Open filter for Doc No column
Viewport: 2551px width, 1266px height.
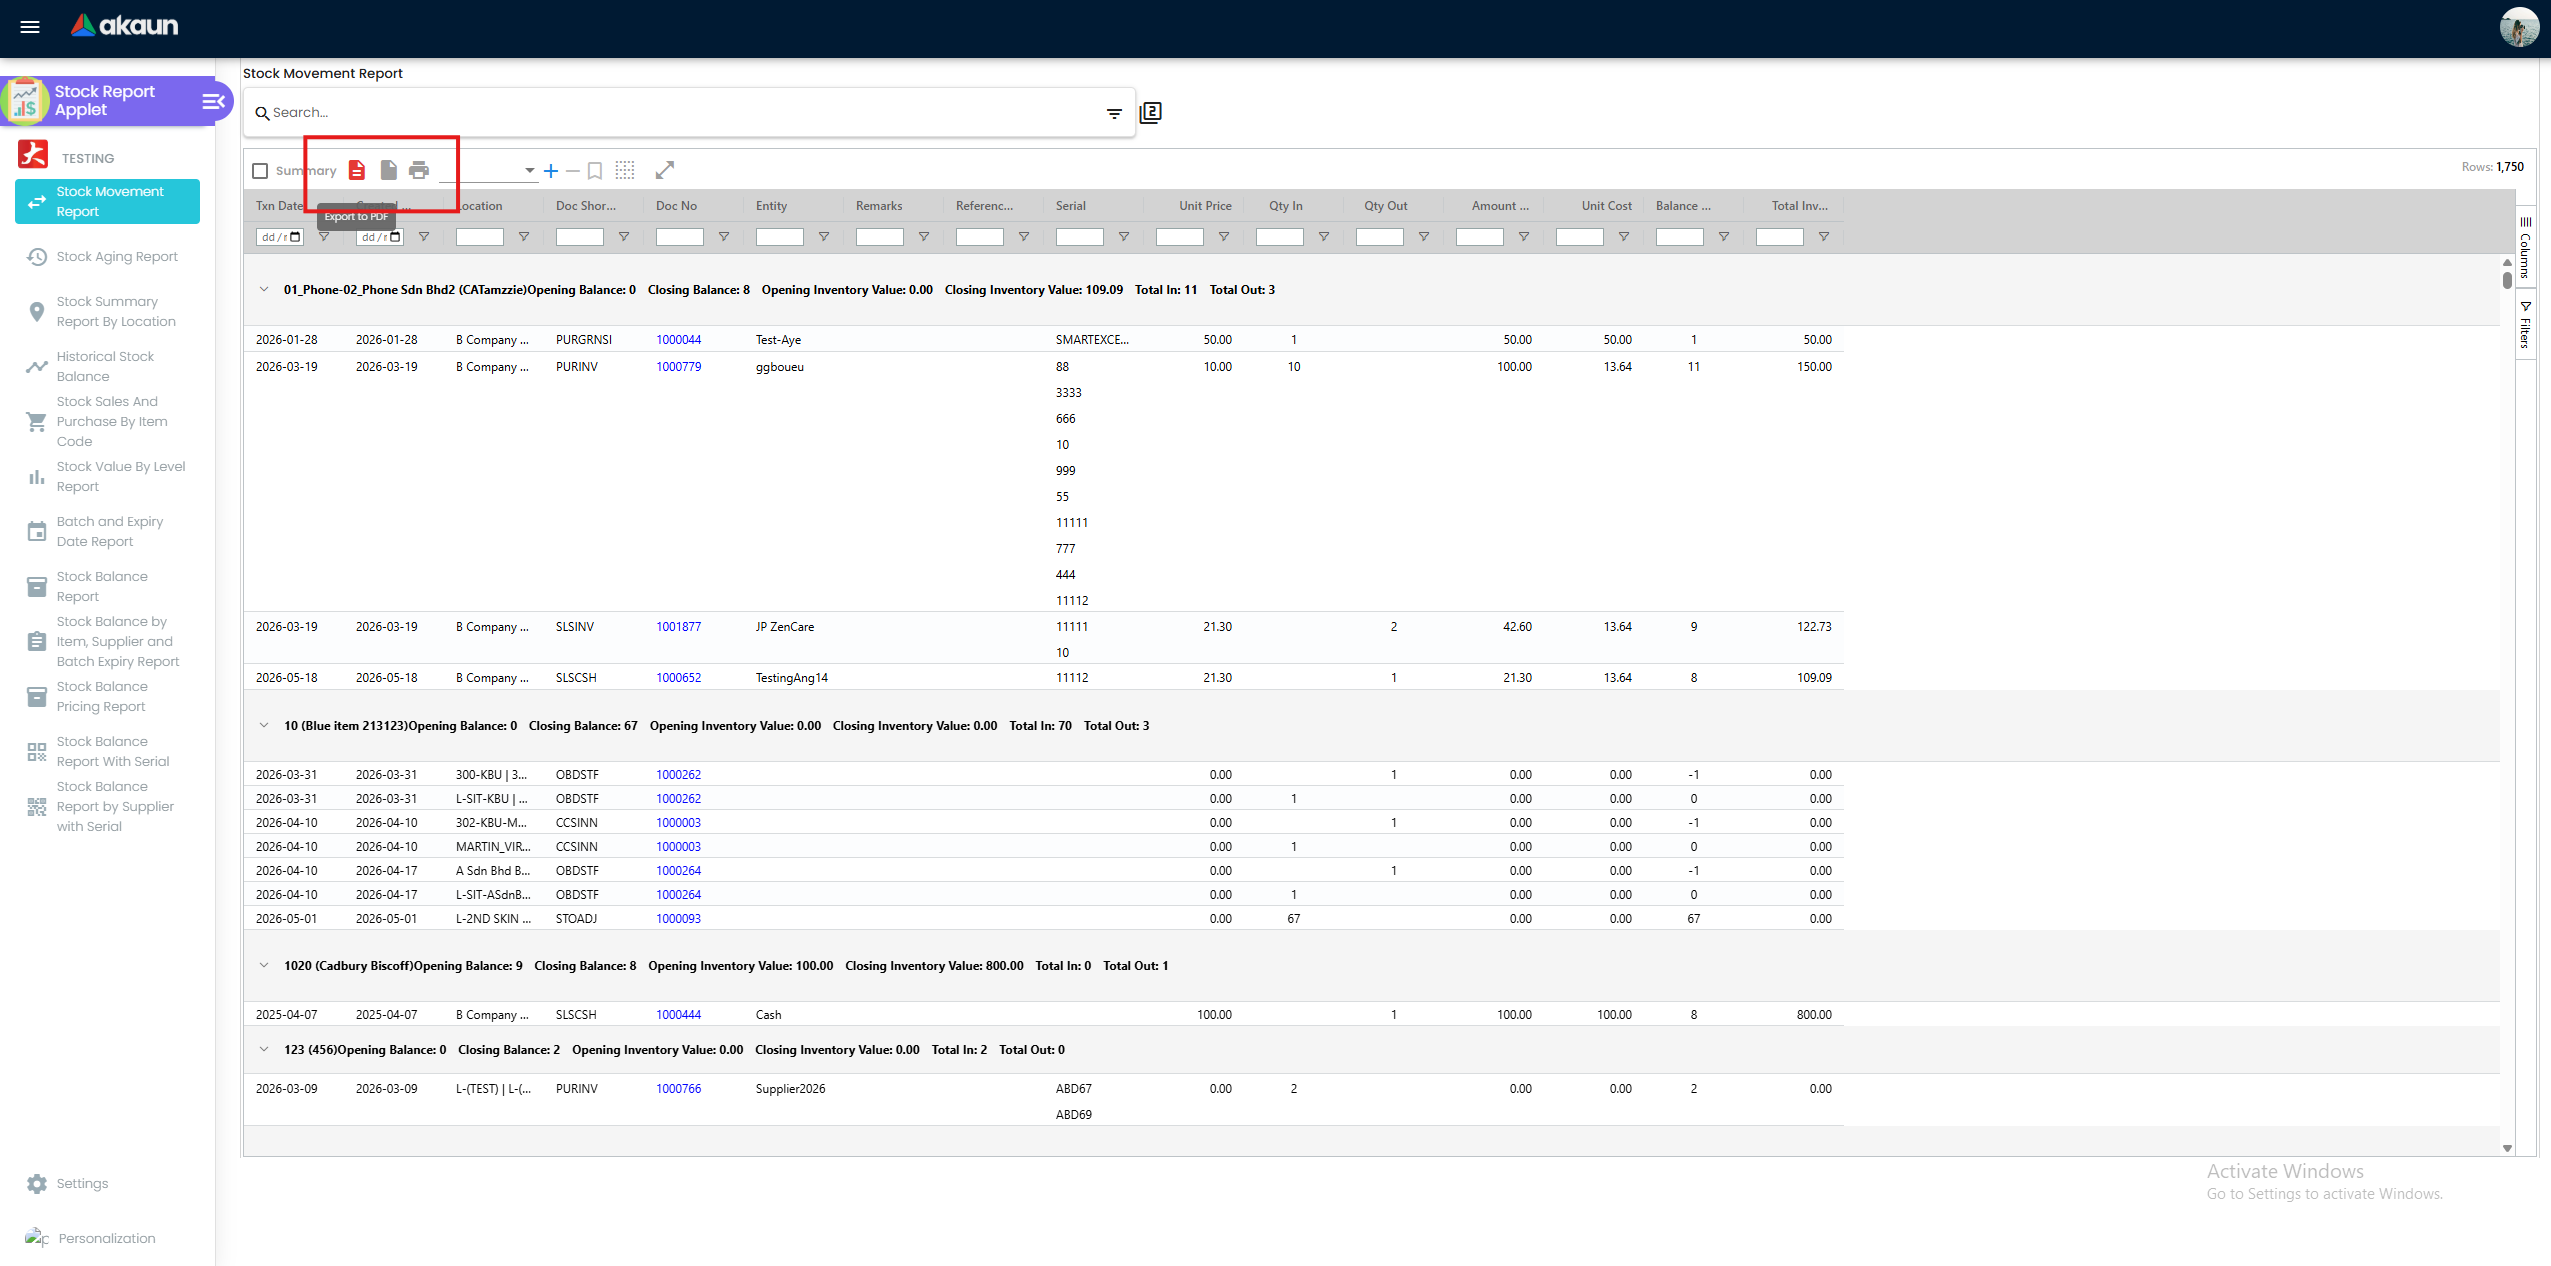(x=724, y=237)
